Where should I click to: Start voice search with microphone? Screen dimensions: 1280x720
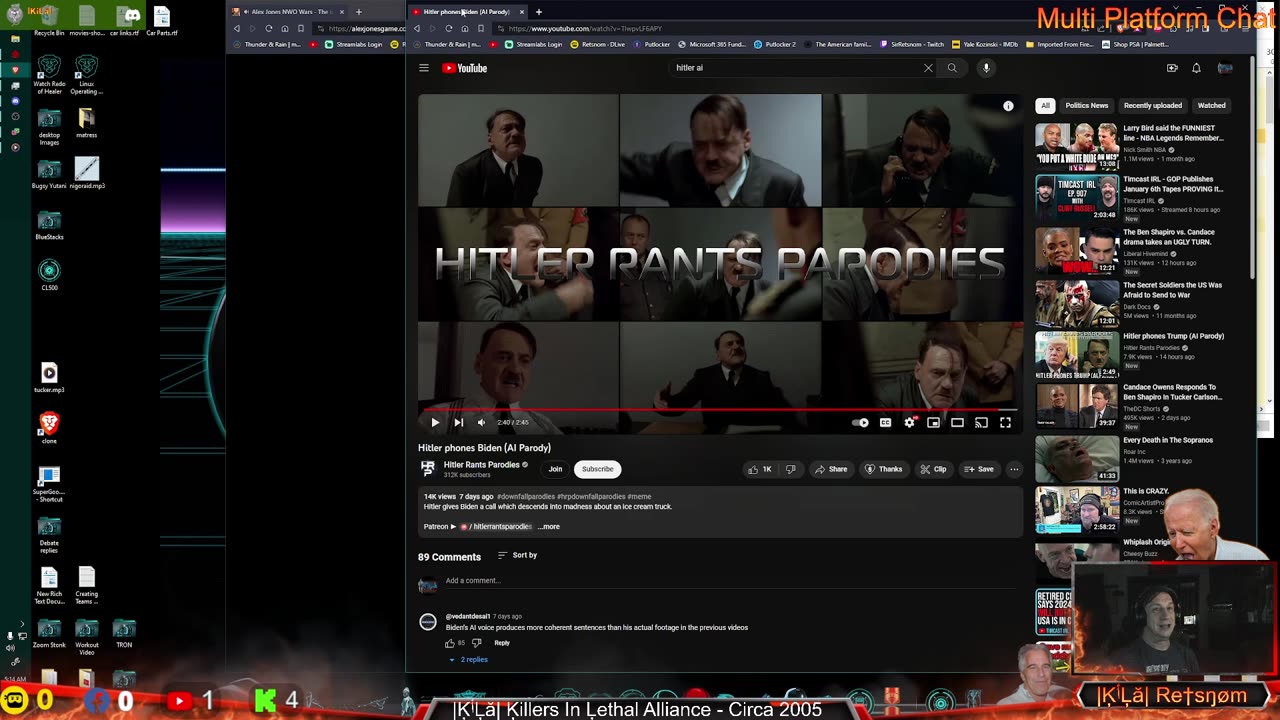coord(986,68)
